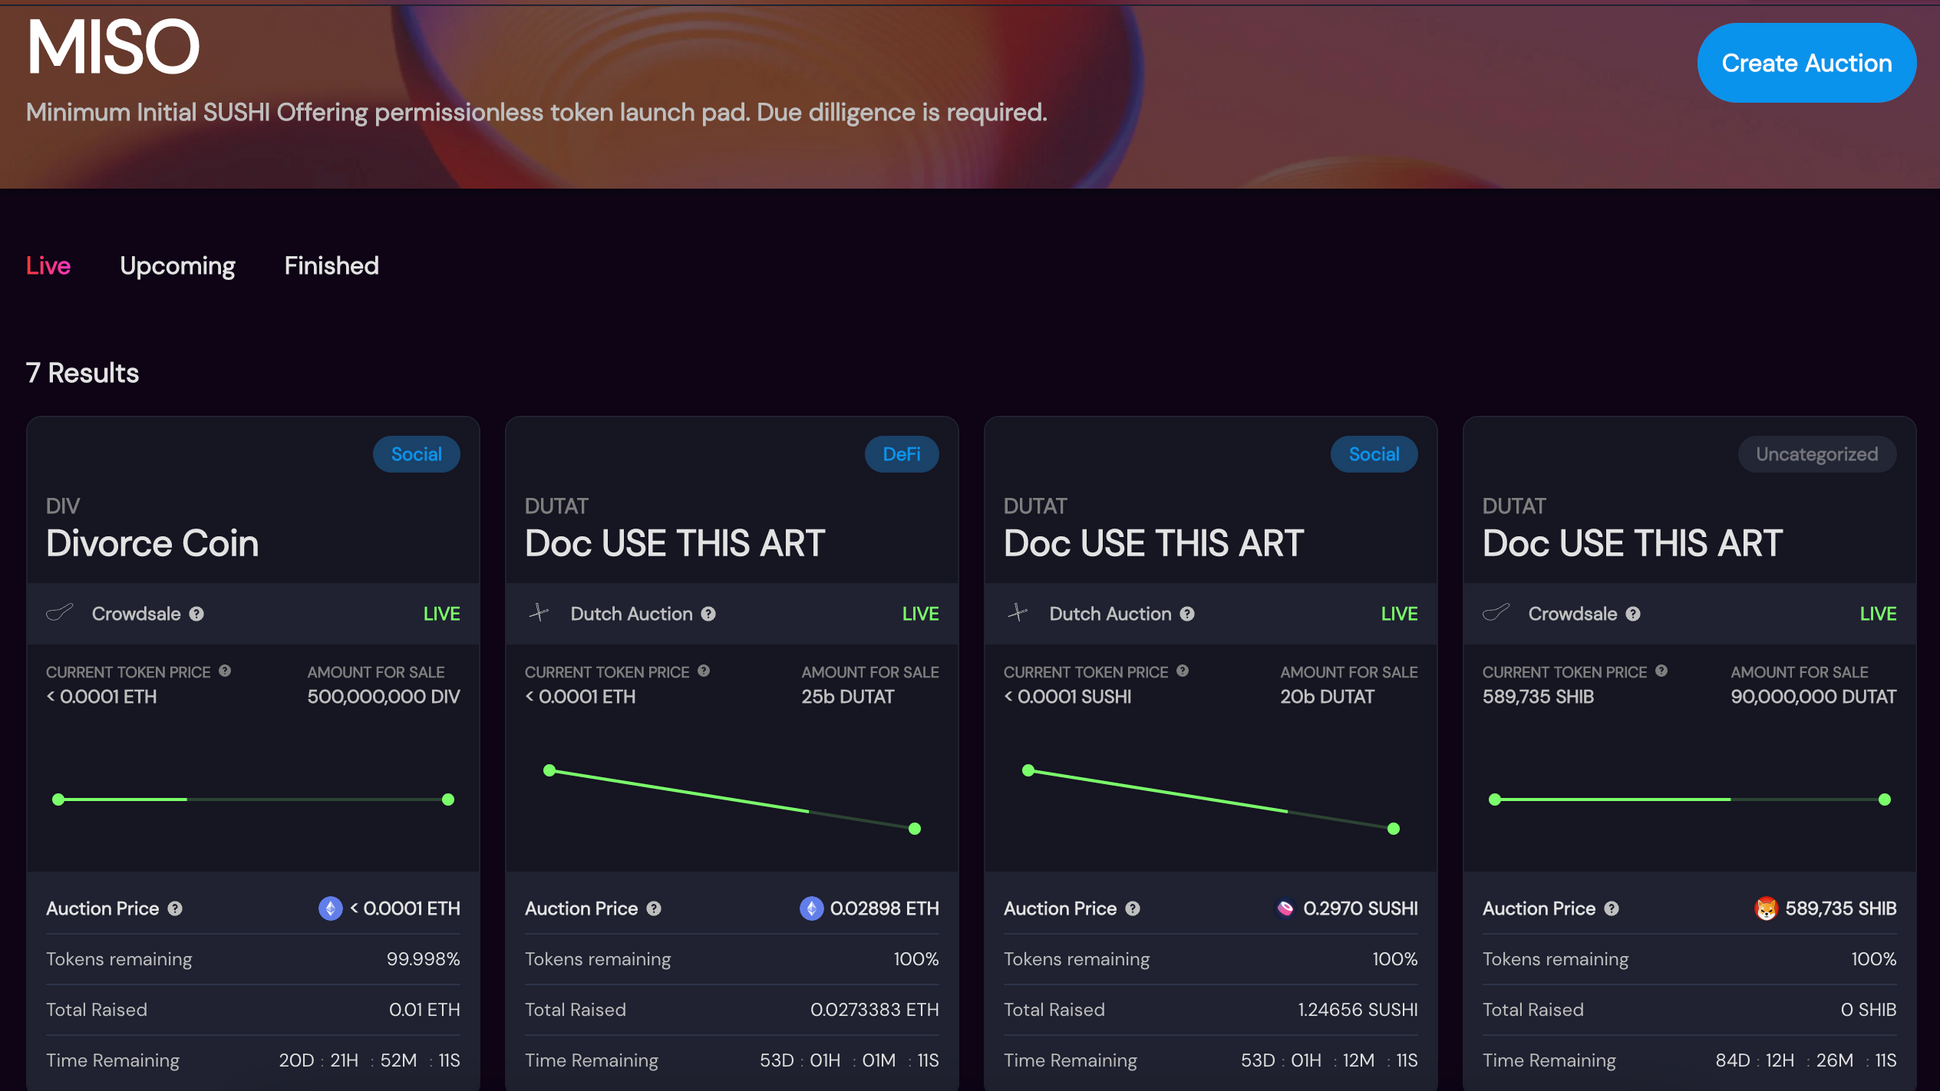Click the SUSHI token icon beside 0.2970 SUSHI
This screenshot has width=1940, height=1091.
point(1285,908)
